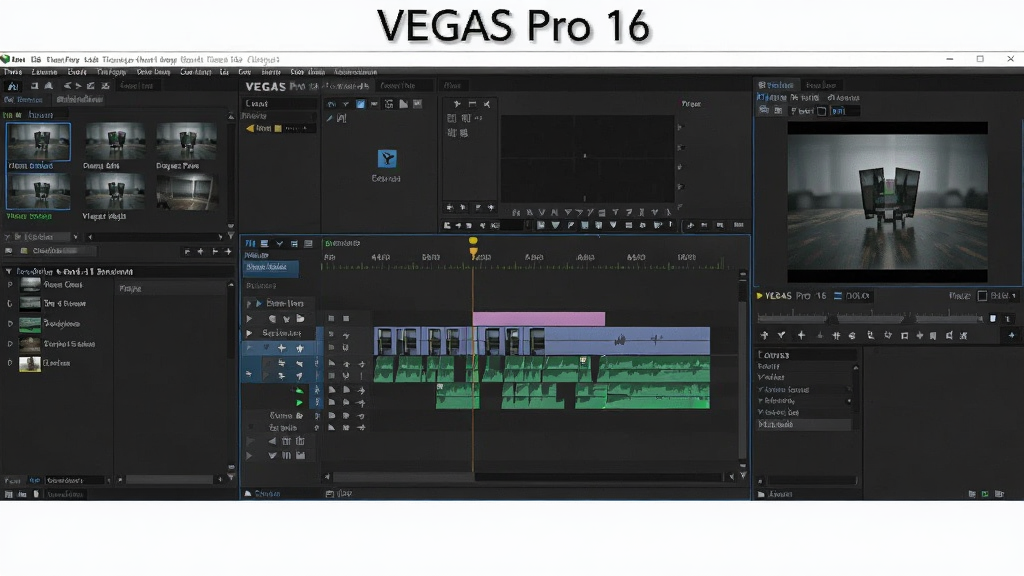Click the folder icon below the properties list
Image resolution: width=1024 pixels, height=576 pixels.
coord(761,494)
